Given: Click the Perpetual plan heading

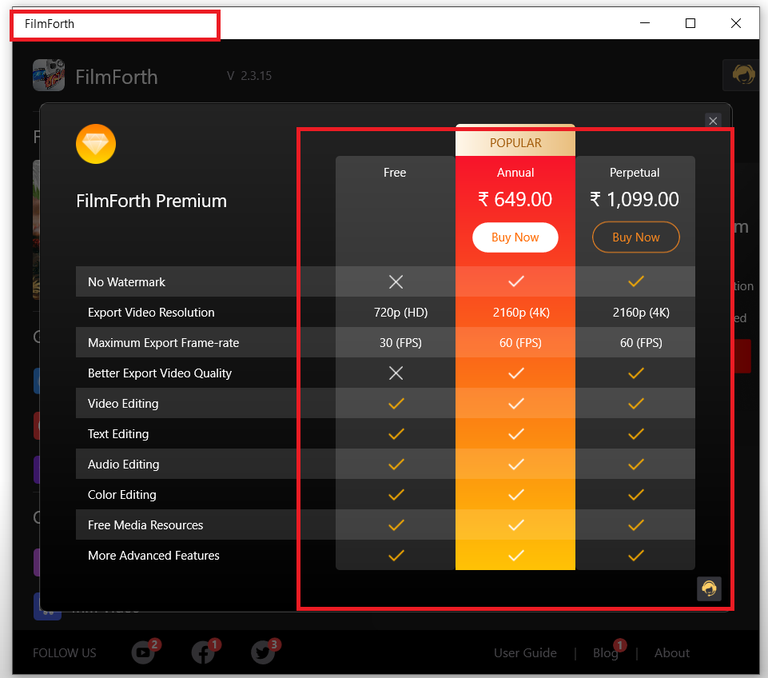Looking at the screenshot, I should [635, 172].
